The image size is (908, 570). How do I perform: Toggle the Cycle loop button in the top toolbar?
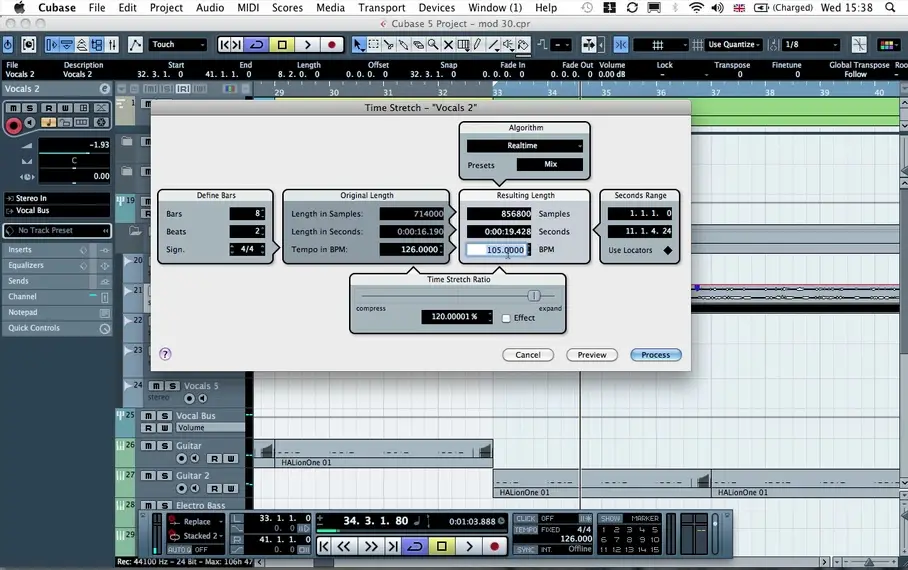tap(257, 45)
